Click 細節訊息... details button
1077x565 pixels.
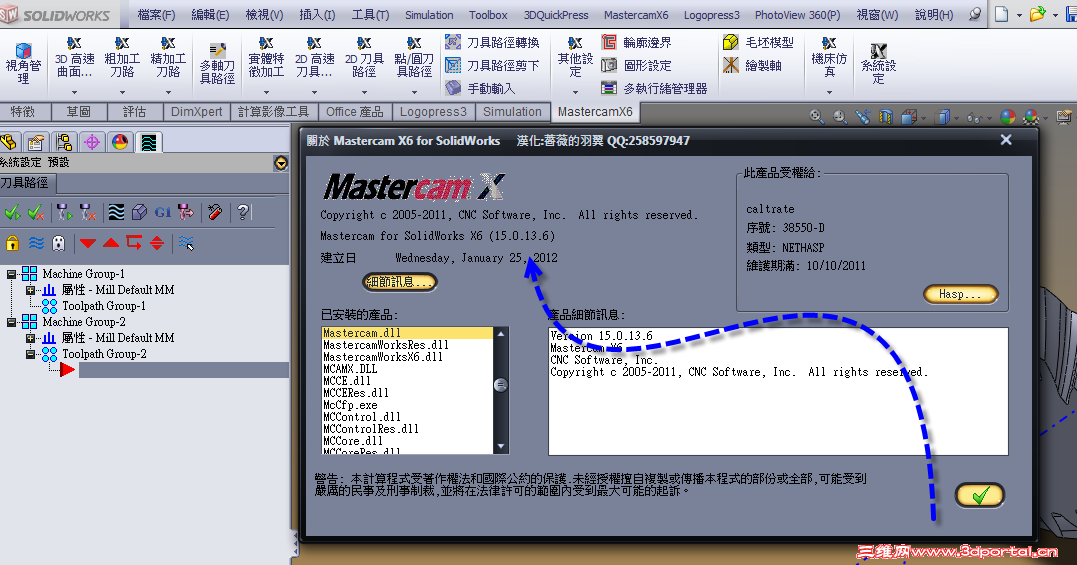[399, 282]
